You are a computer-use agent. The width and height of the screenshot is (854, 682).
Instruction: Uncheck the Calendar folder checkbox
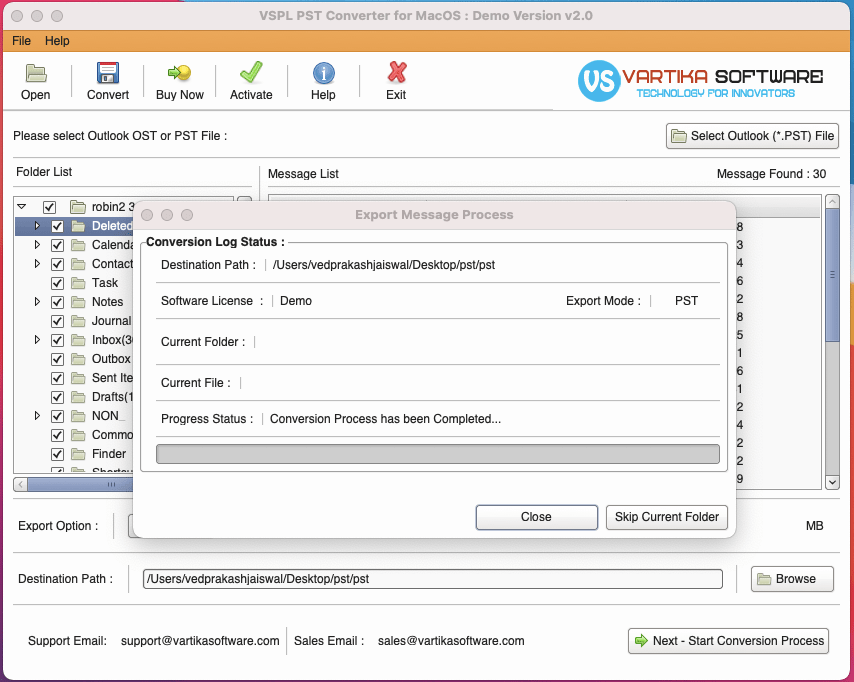click(57, 246)
